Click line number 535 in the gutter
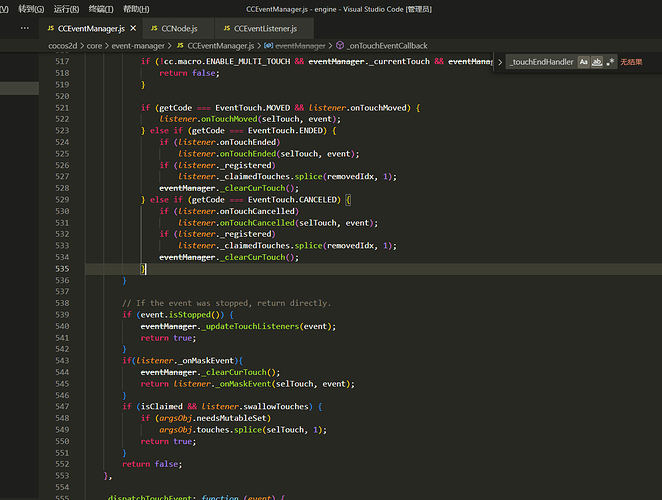The height and width of the screenshot is (500, 662). (62, 269)
